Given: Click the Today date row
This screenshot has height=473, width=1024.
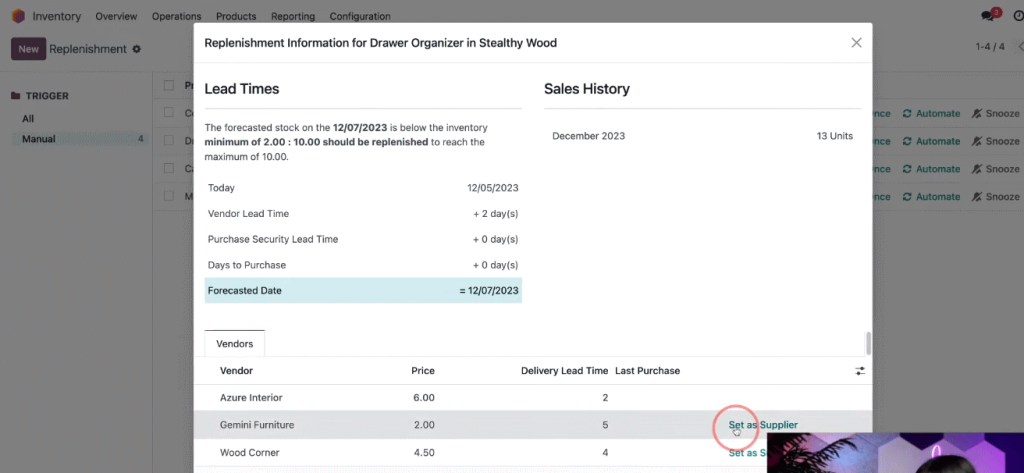Looking at the screenshot, I should (x=363, y=188).
